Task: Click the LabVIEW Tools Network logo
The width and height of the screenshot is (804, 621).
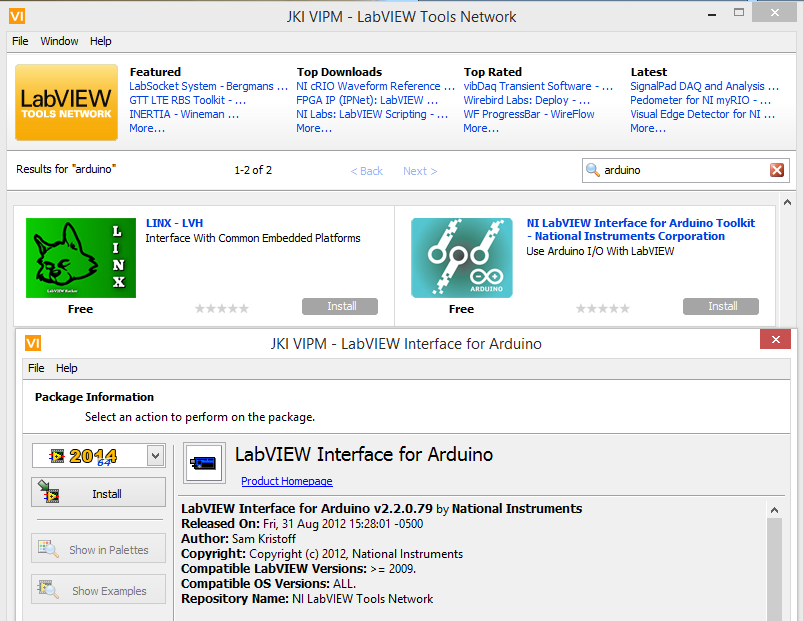Action: click(67, 103)
